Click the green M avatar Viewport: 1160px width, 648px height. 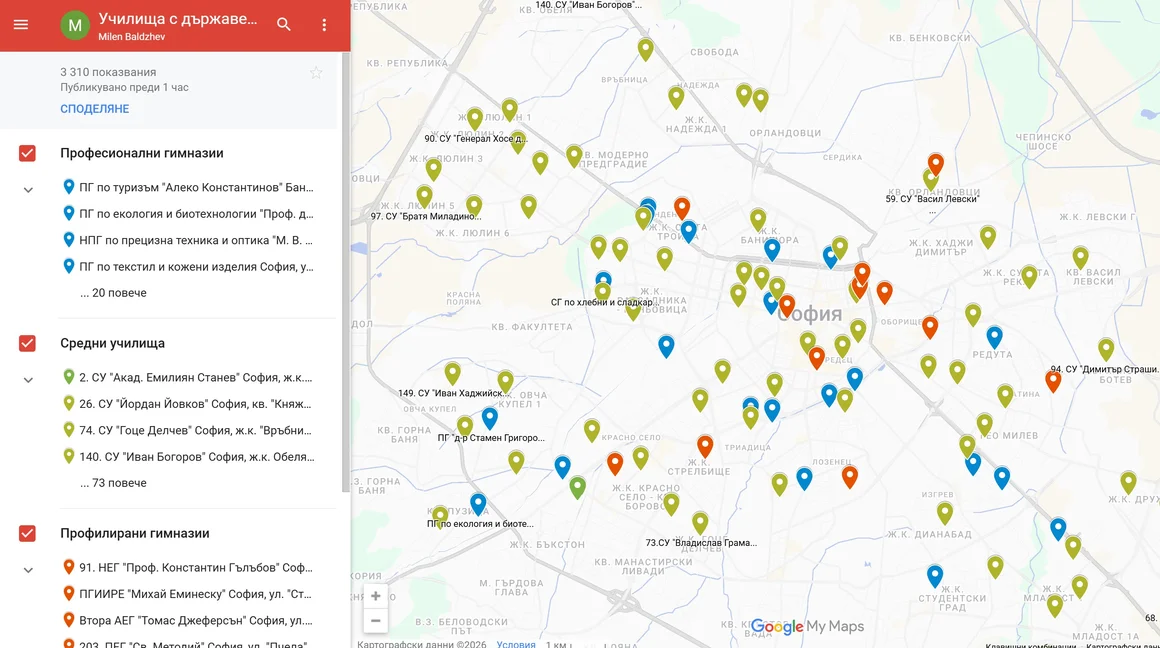point(75,25)
